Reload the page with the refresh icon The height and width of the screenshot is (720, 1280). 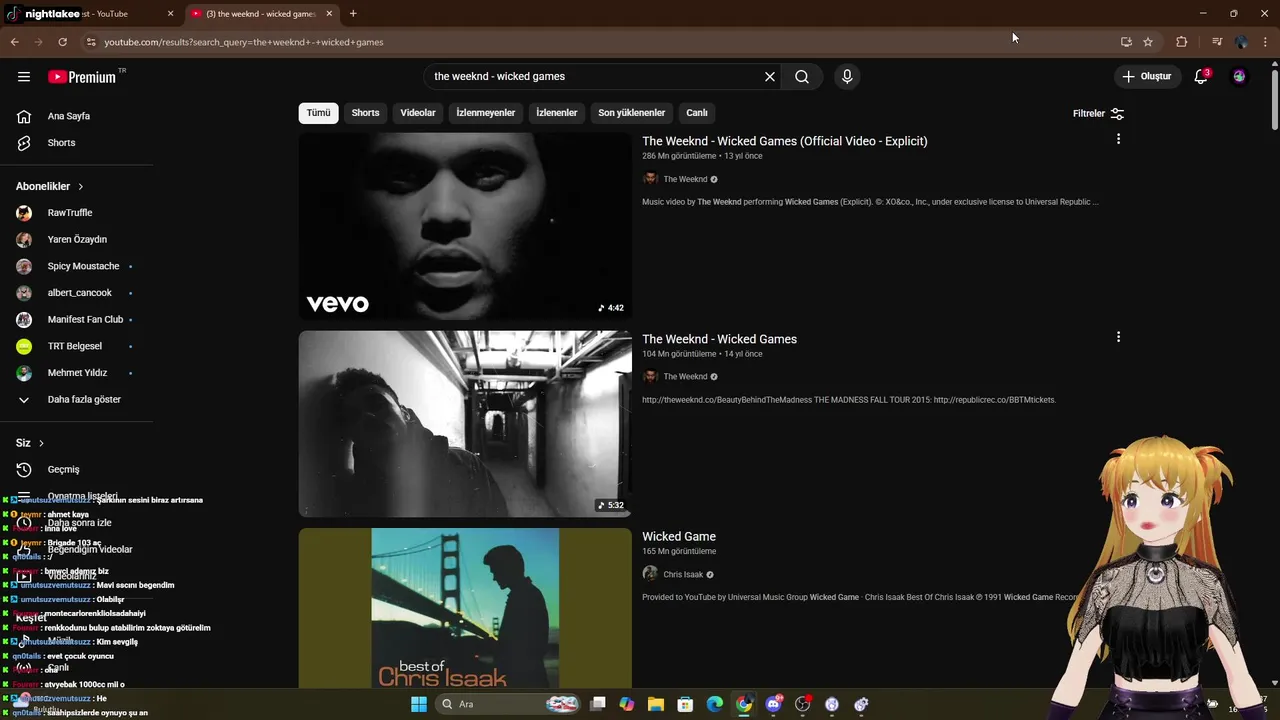click(62, 42)
